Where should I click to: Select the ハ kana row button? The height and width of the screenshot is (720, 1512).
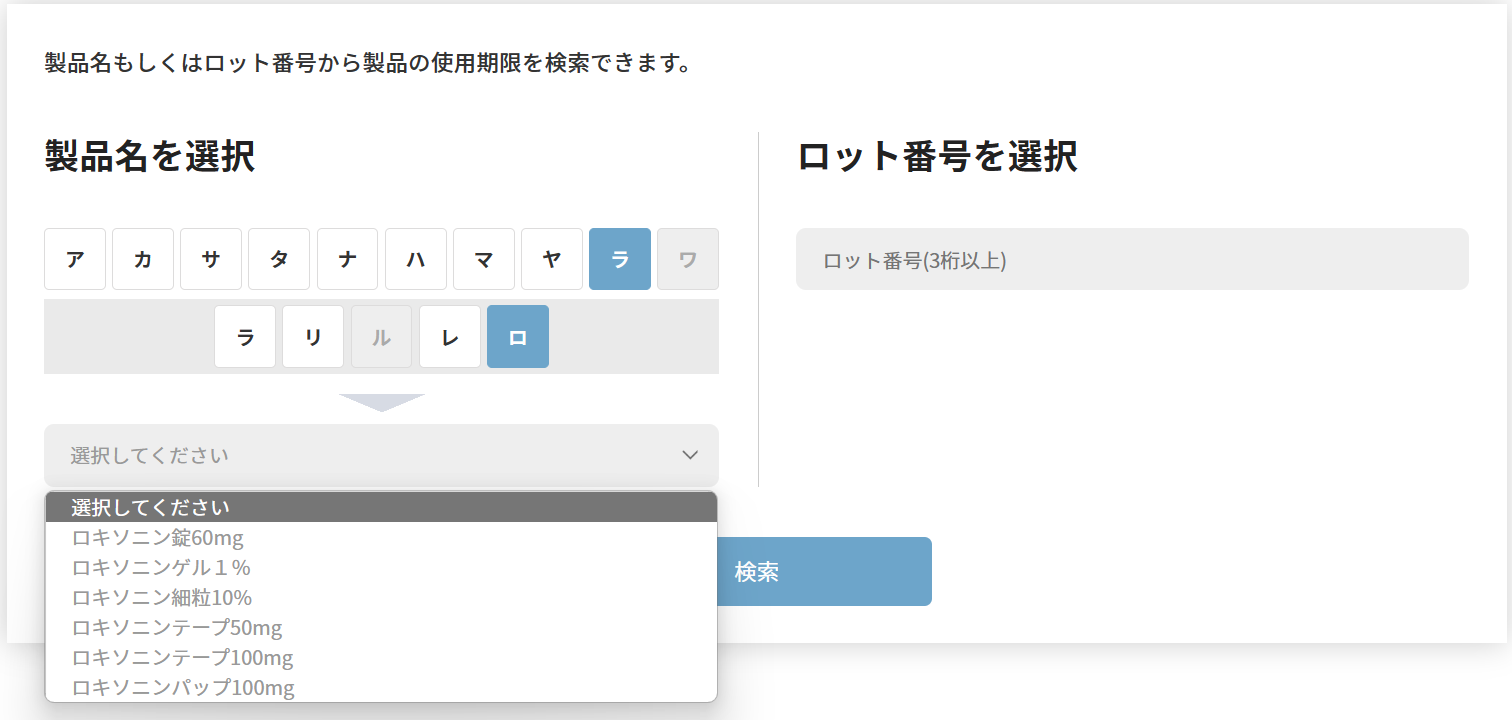pyautogui.click(x=416, y=259)
